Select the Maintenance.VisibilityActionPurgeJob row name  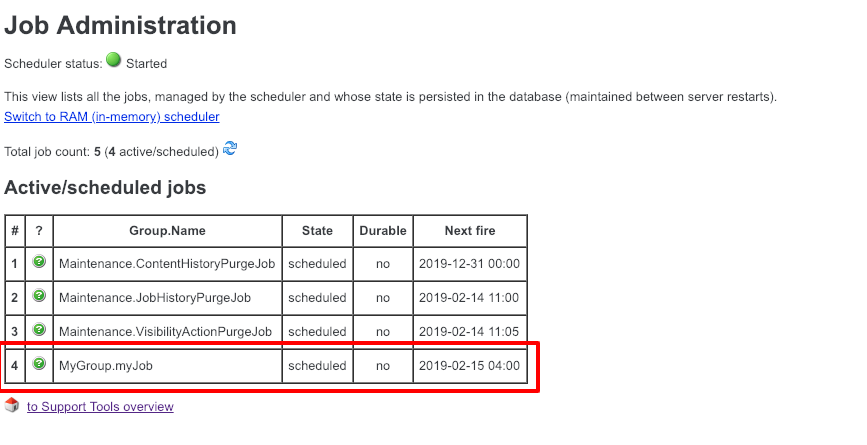tap(165, 332)
